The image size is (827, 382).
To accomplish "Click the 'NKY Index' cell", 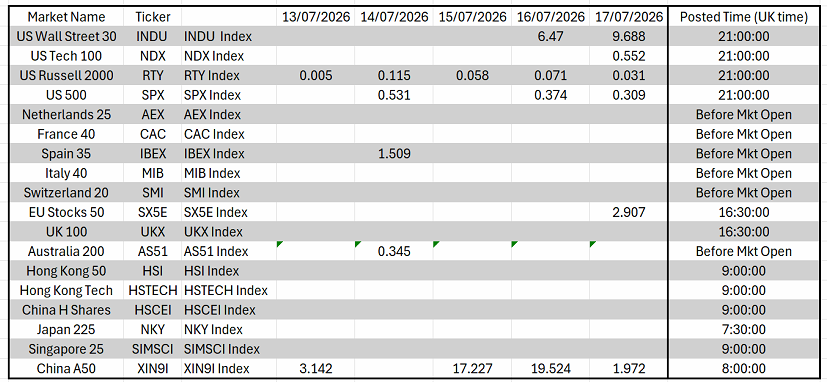I will pyautogui.click(x=229, y=329).
